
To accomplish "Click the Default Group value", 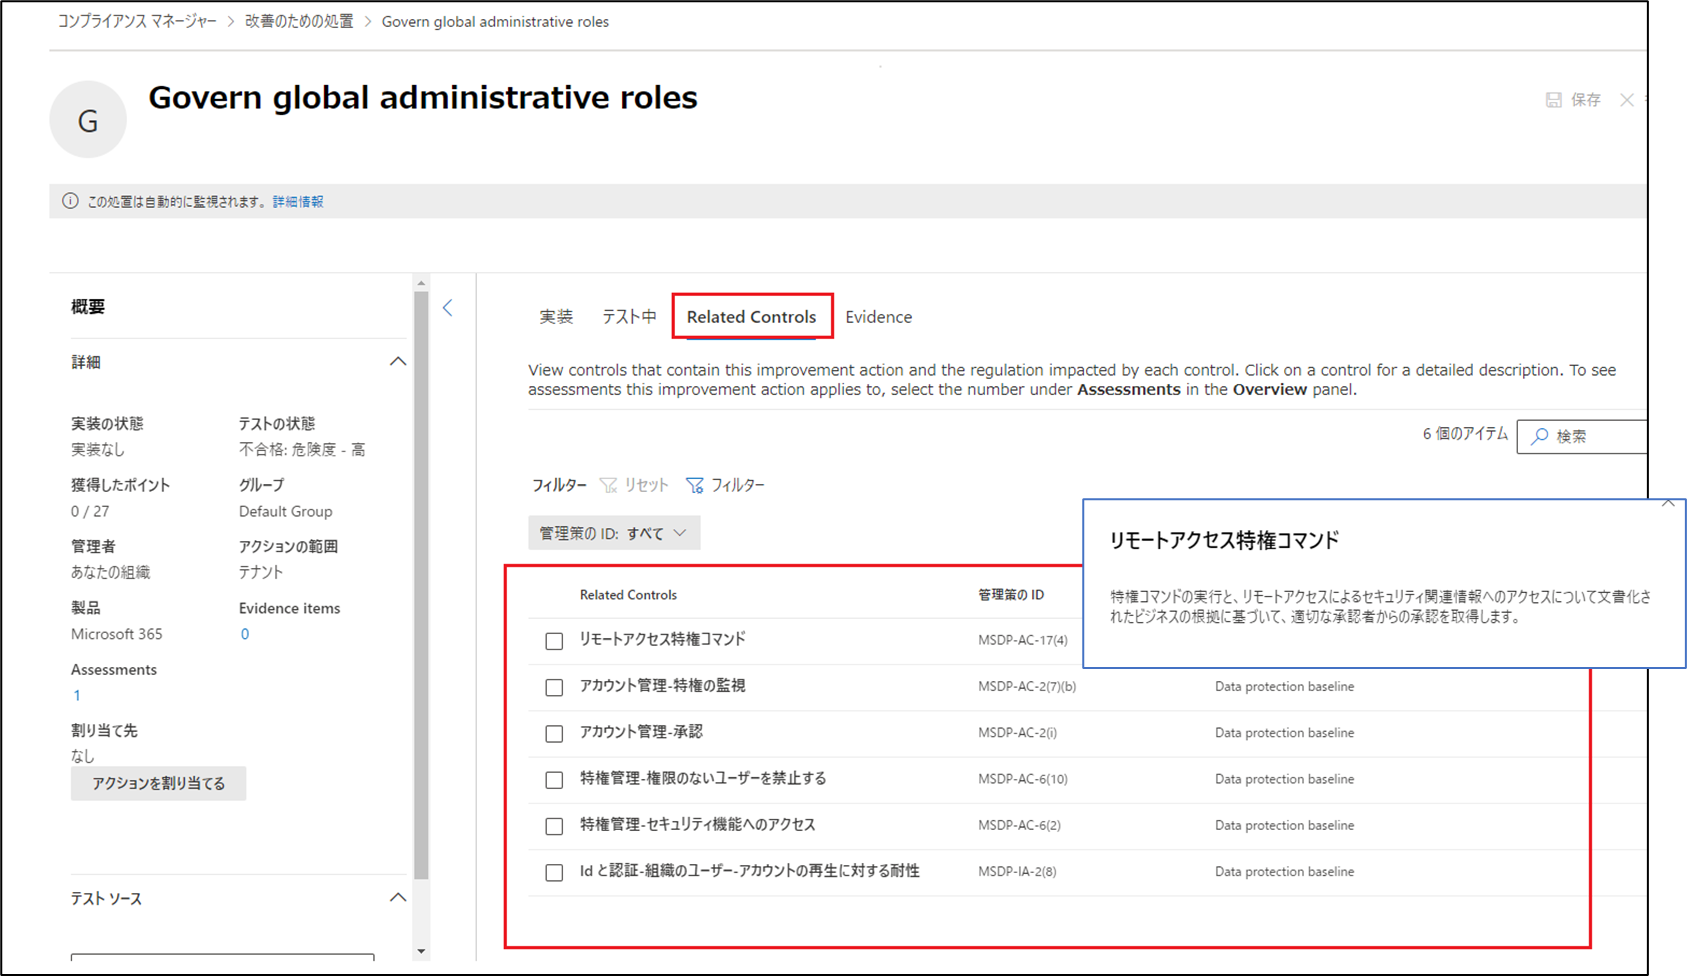I will pyautogui.click(x=285, y=511).
